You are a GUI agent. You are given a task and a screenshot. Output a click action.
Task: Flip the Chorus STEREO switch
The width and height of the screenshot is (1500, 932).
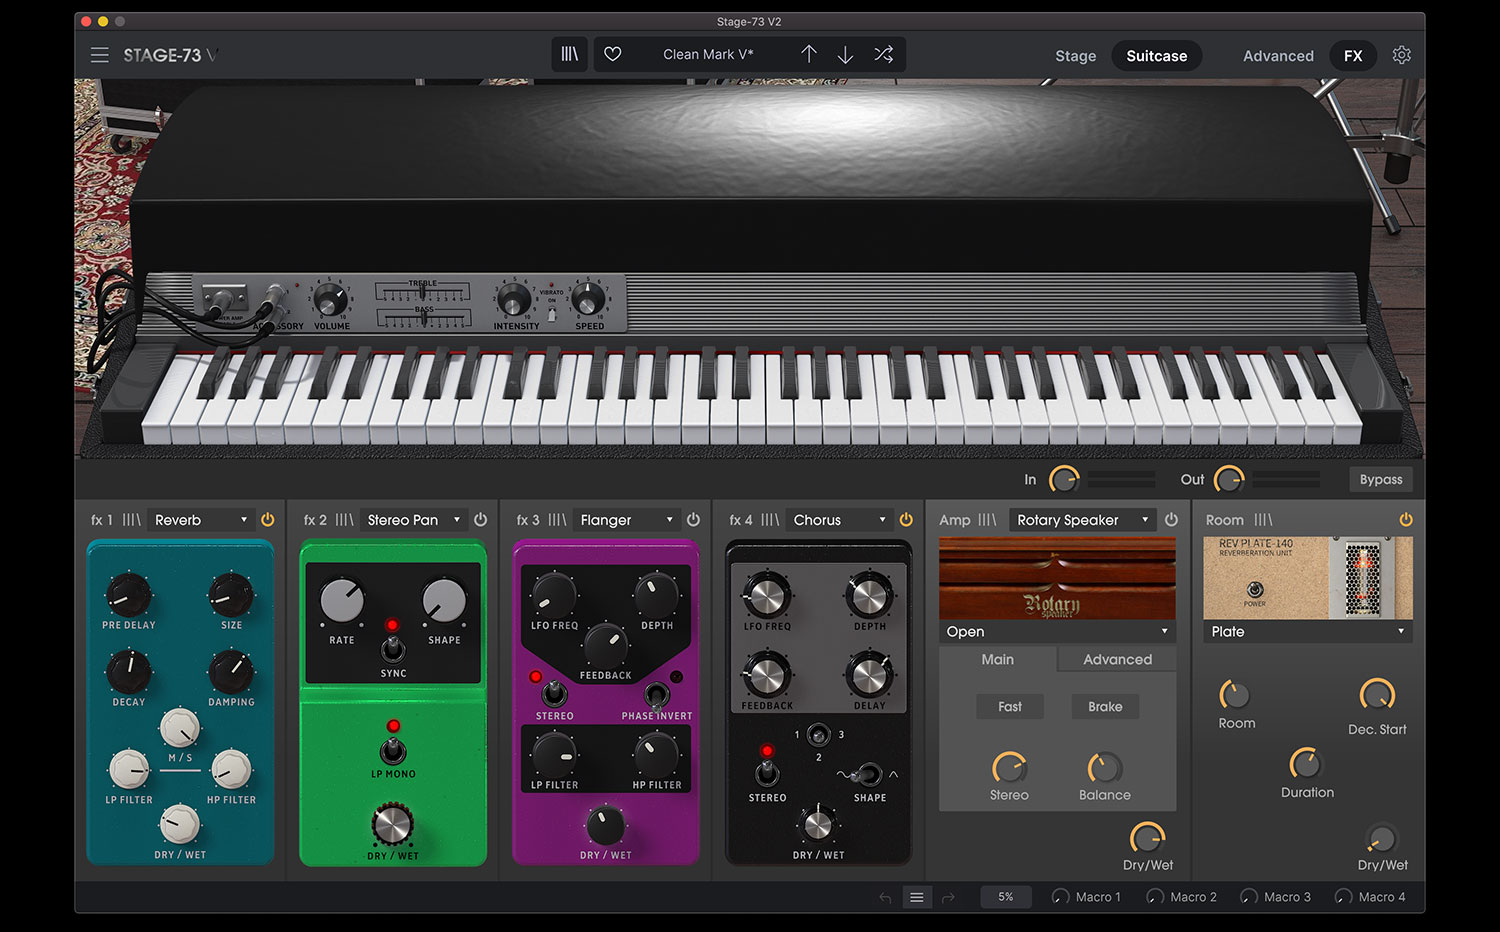click(x=767, y=772)
